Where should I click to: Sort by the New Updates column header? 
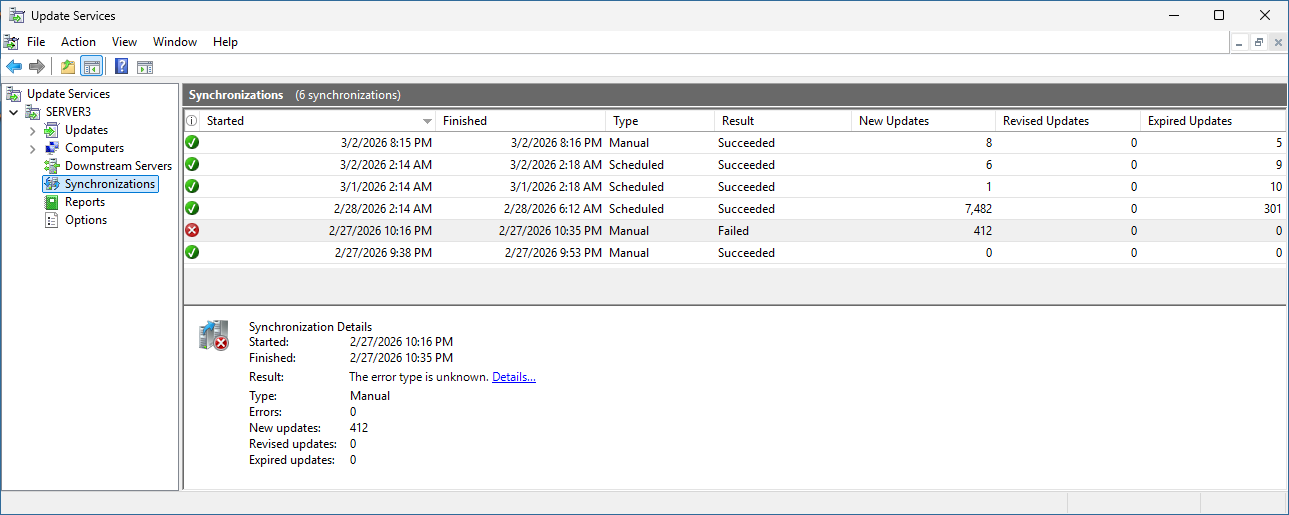click(x=925, y=121)
